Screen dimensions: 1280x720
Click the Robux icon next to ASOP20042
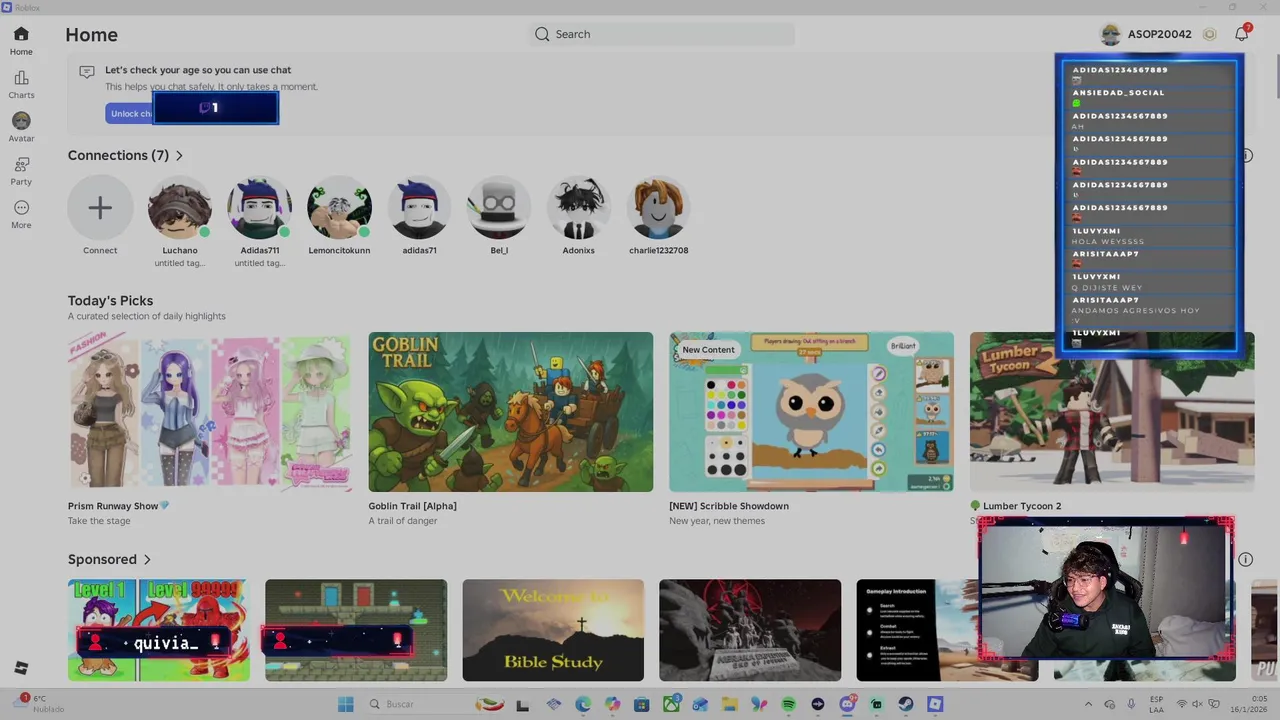[x=1209, y=34]
